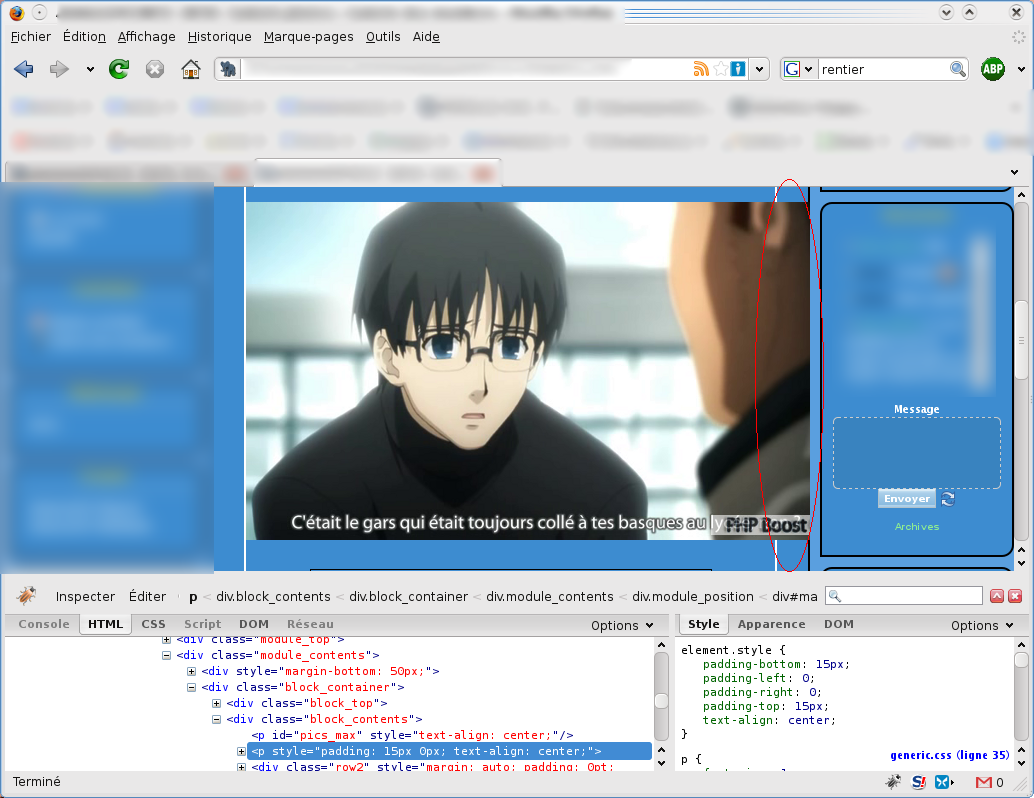1034x798 pixels.
Task: Click the RSS feed icon in address bar
Action: (x=700, y=69)
